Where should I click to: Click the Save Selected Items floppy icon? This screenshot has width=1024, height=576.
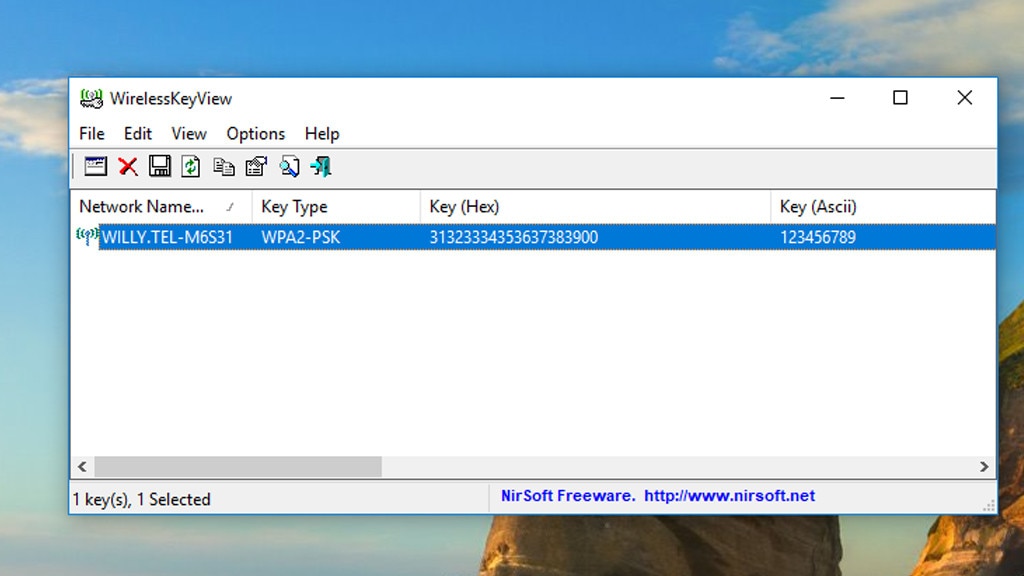pyautogui.click(x=160, y=167)
